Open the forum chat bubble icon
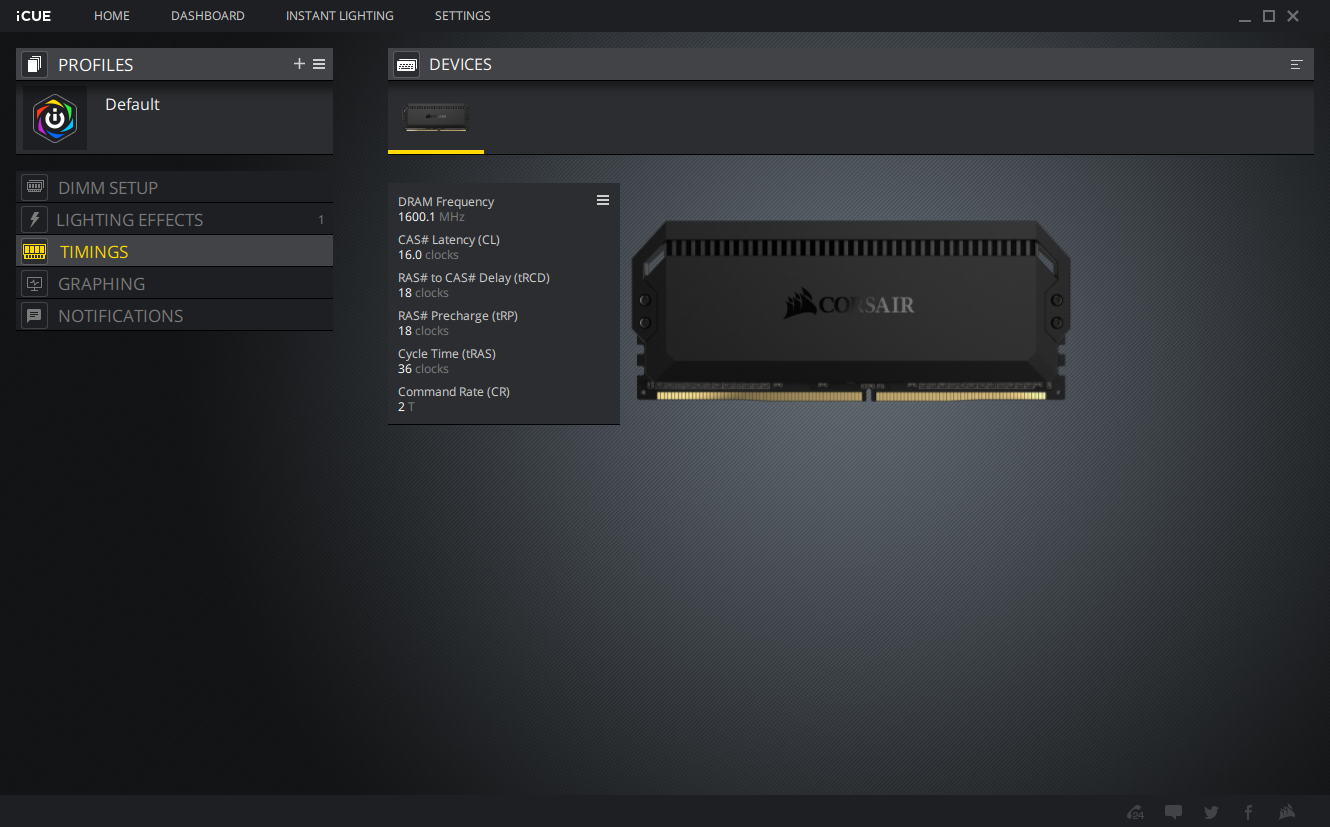This screenshot has width=1330, height=827. (1174, 812)
